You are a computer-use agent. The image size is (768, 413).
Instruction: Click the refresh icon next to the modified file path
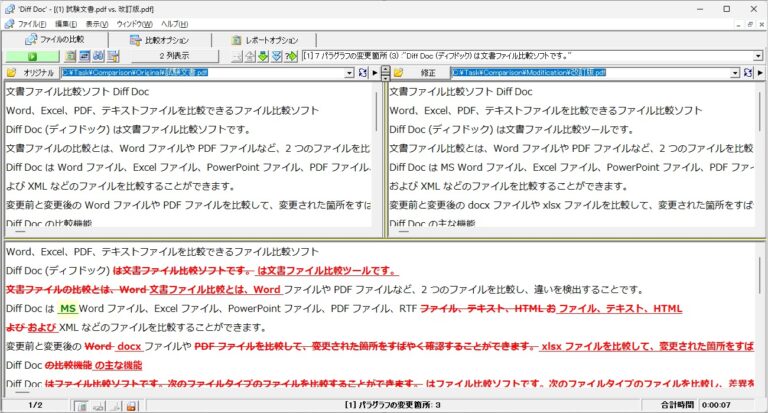[x=747, y=73]
